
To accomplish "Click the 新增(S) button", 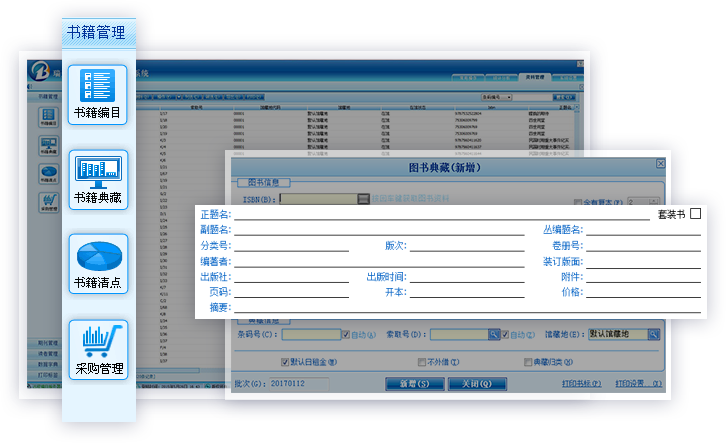I will click(x=413, y=384).
